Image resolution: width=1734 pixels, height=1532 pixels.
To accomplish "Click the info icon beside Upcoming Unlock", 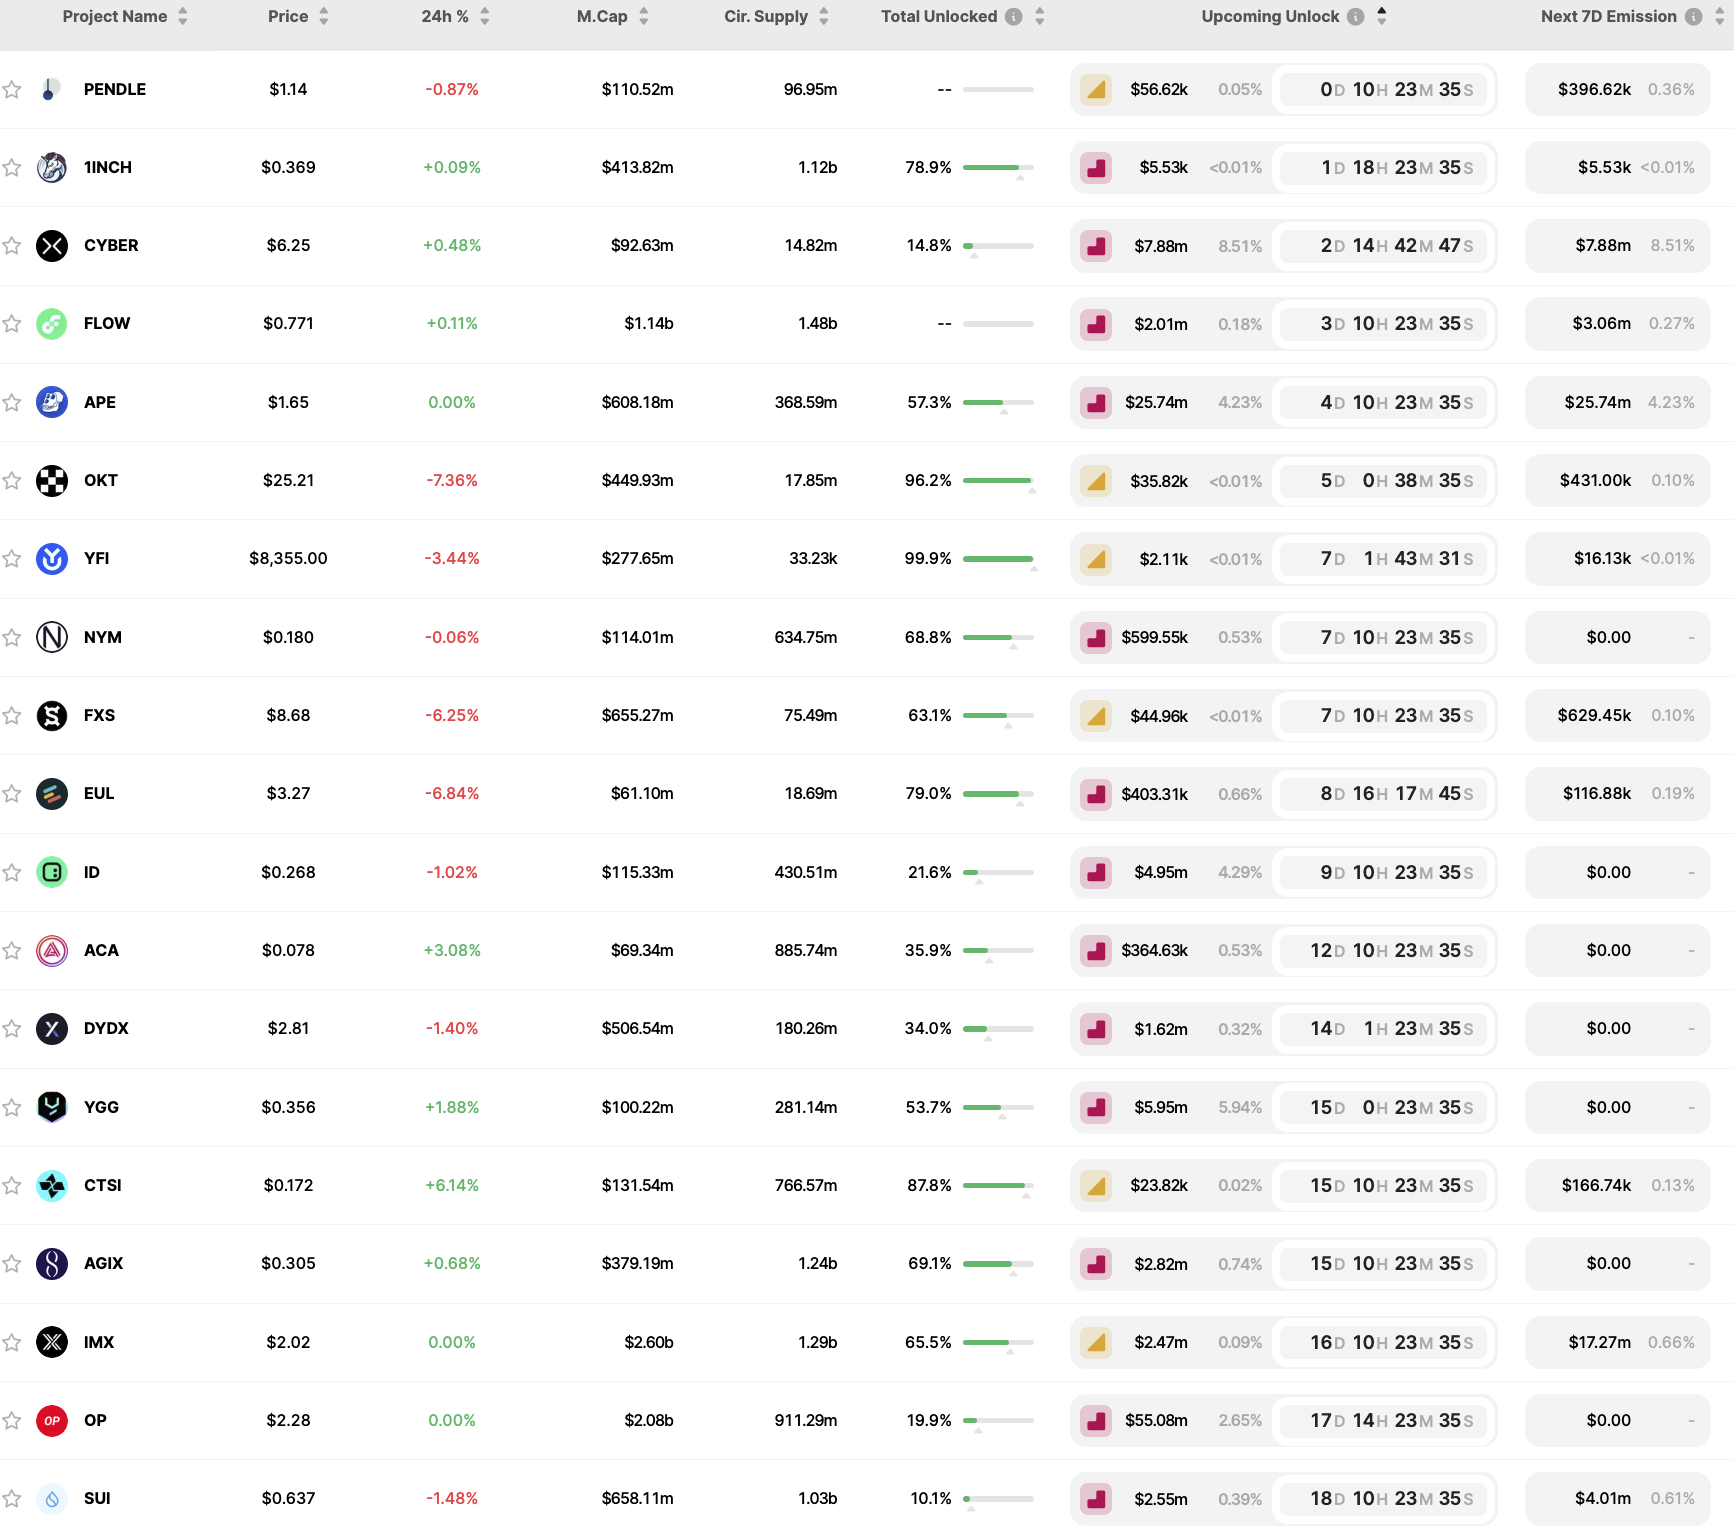I will click(1356, 17).
